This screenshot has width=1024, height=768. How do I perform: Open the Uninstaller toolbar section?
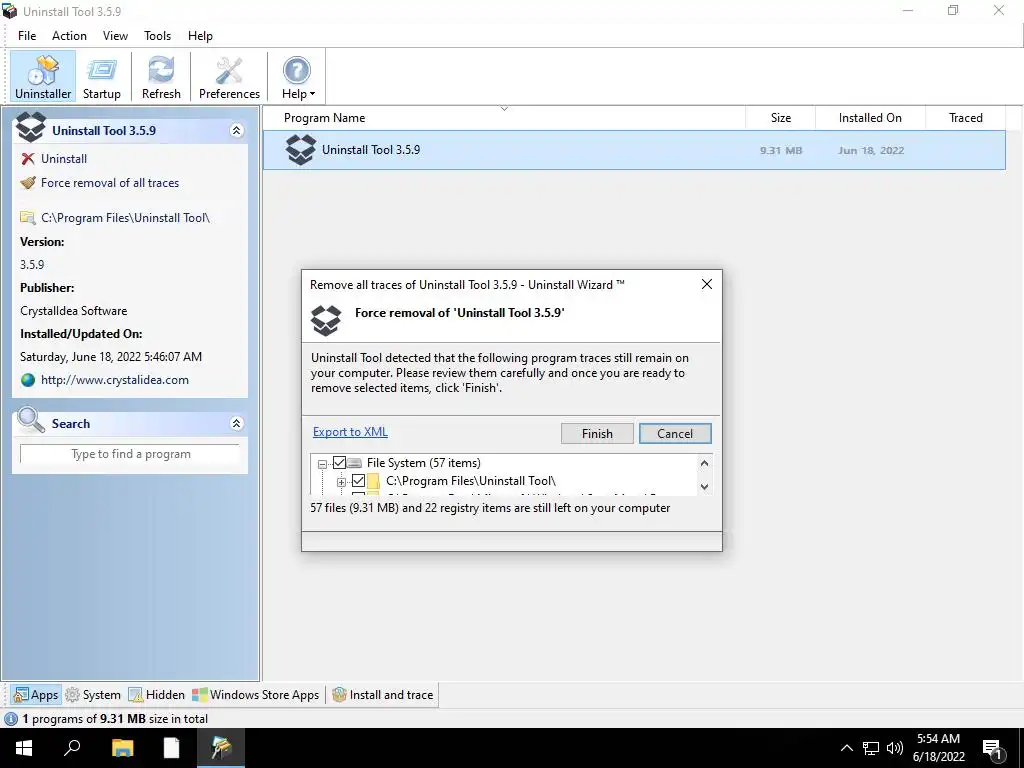coord(43,77)
